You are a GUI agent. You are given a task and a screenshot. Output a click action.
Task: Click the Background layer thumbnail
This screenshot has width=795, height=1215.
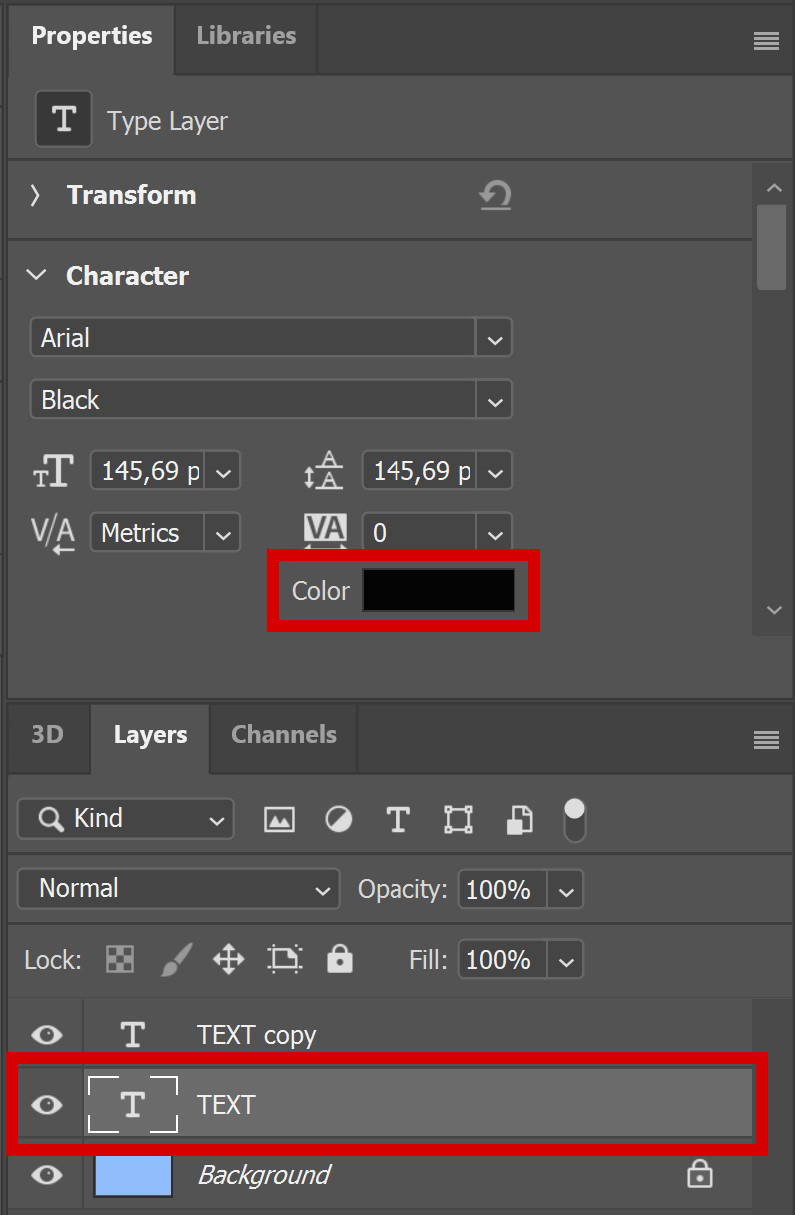tap(133, 1174)
